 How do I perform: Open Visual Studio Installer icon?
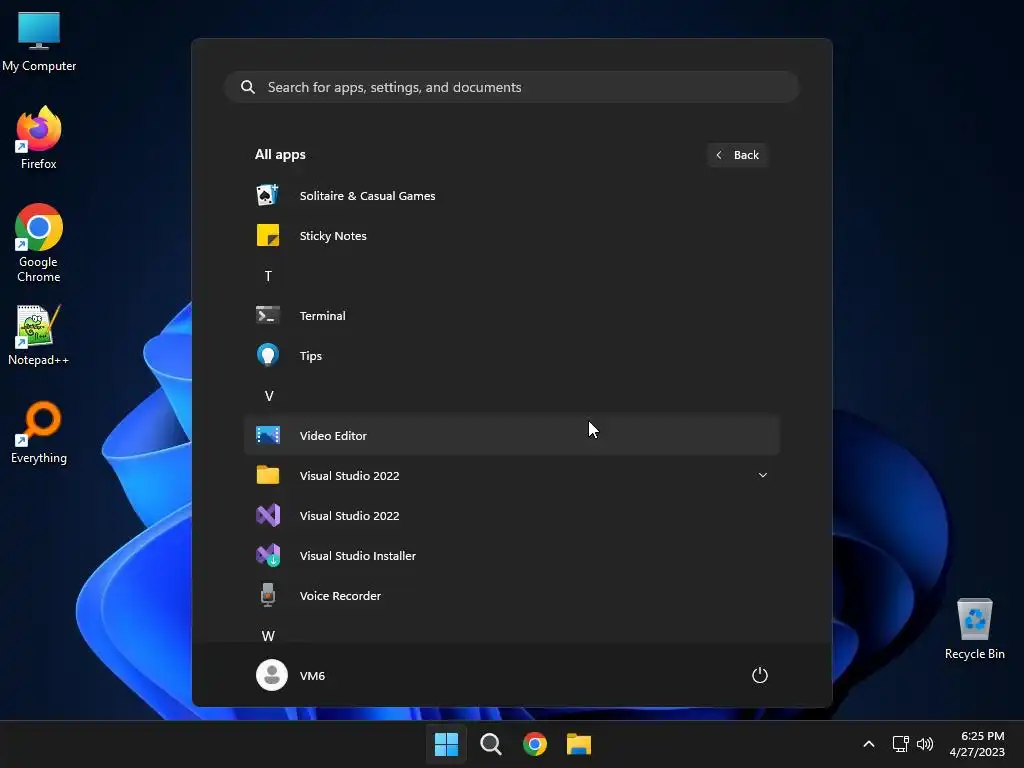point(268,555)
